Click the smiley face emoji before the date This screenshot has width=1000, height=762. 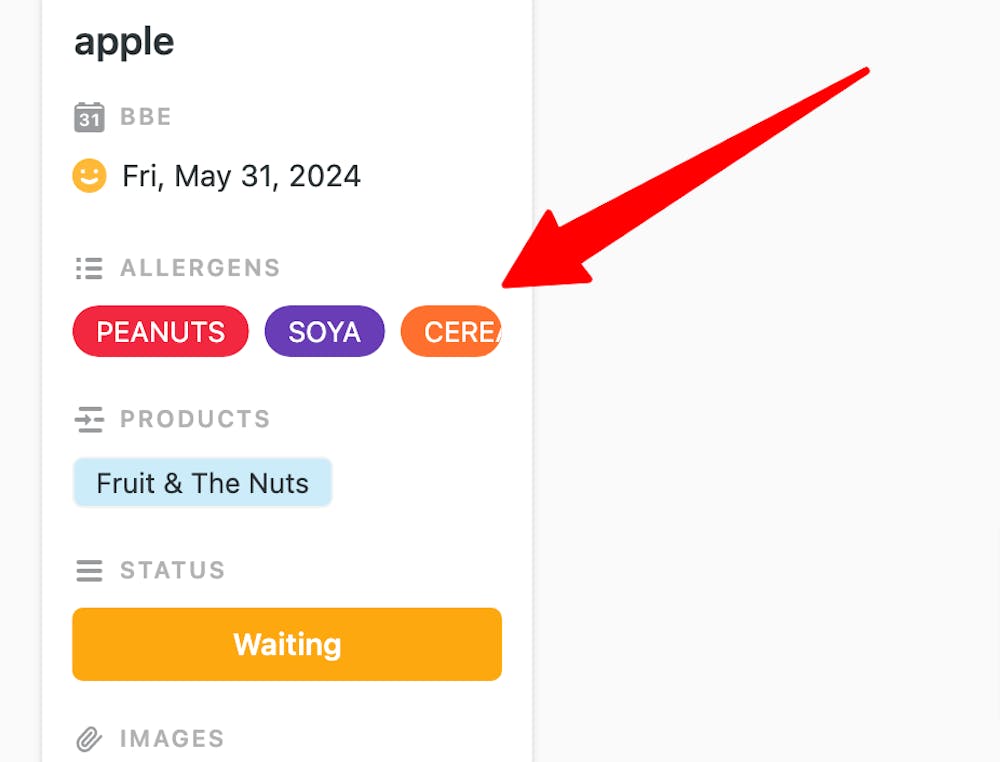(89, 175)
